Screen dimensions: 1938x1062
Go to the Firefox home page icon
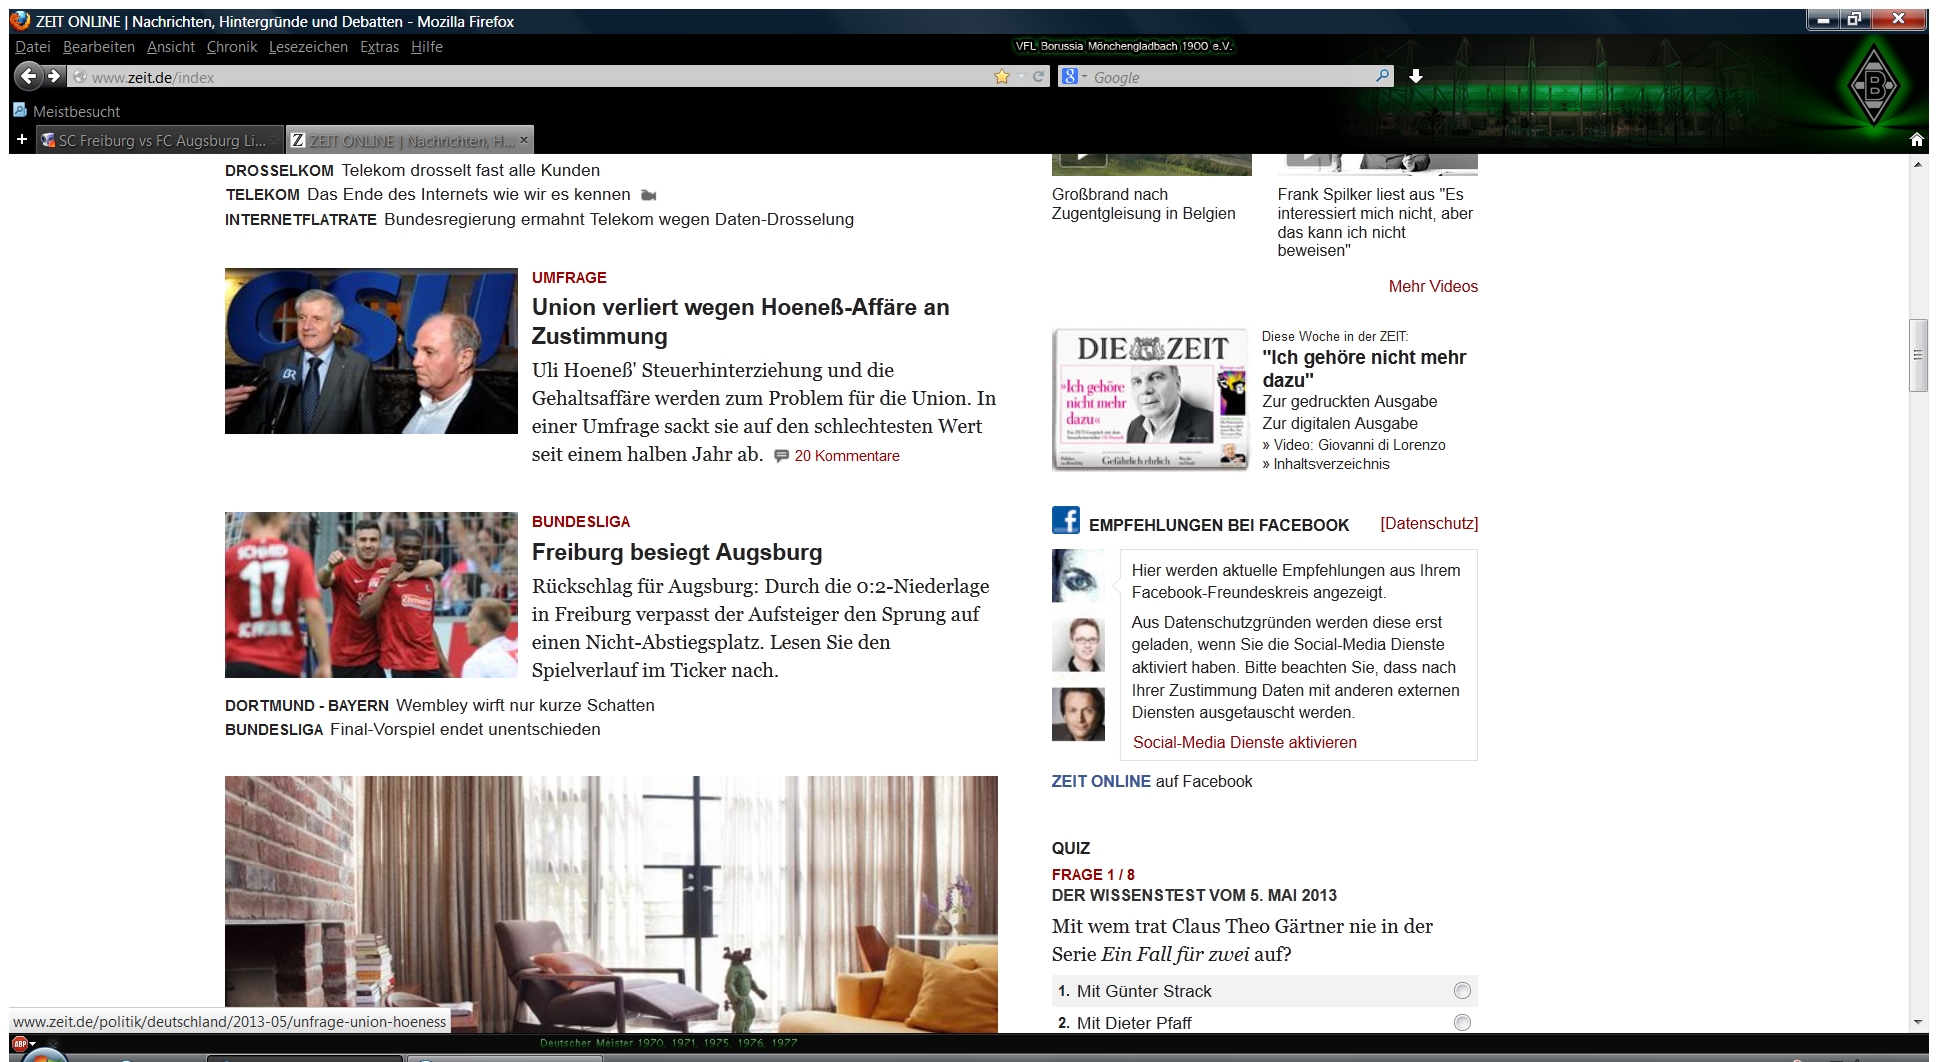1916,140
